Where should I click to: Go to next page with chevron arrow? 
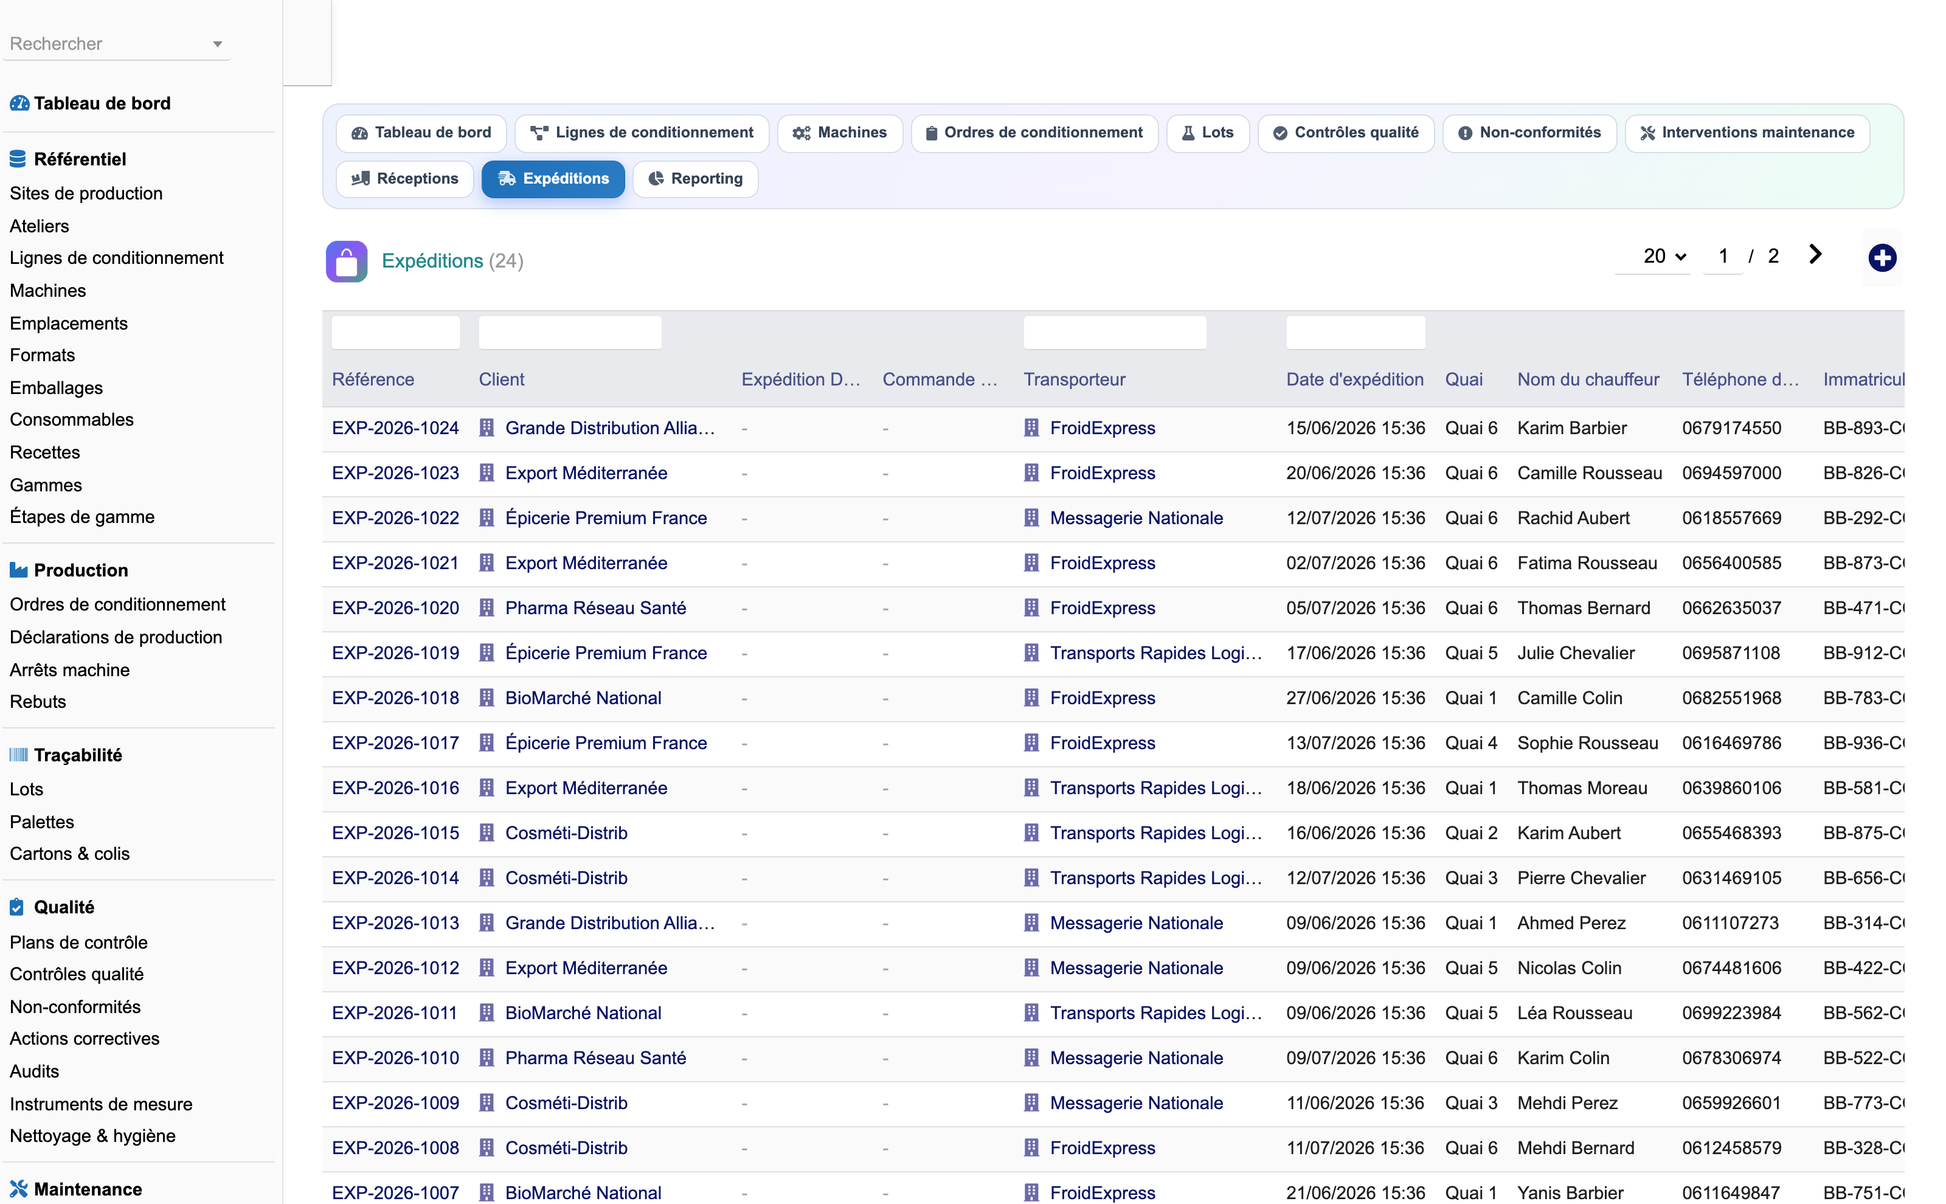[1815, 255]
